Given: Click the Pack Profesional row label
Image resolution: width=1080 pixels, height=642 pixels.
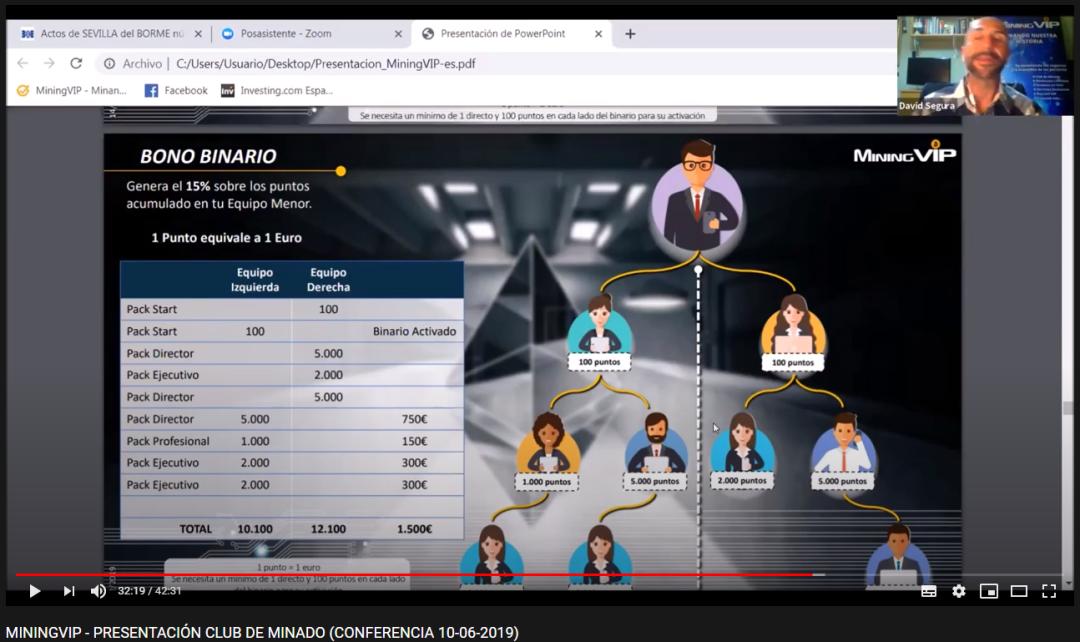Looking at the screenshot, I should pyautogui.click(x=168, y=441).
